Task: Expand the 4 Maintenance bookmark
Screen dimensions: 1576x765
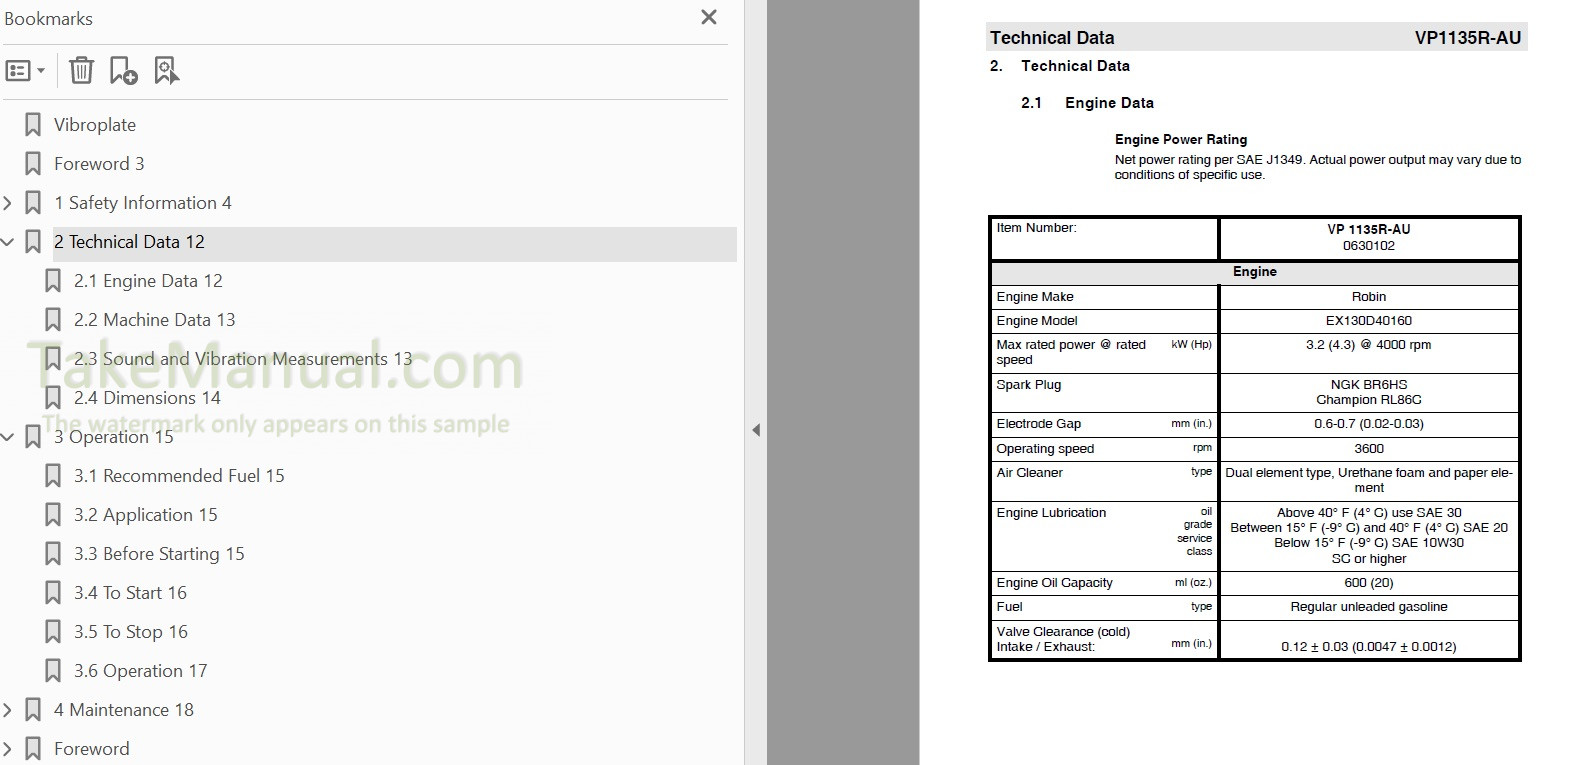Action: tap(8, 710)
